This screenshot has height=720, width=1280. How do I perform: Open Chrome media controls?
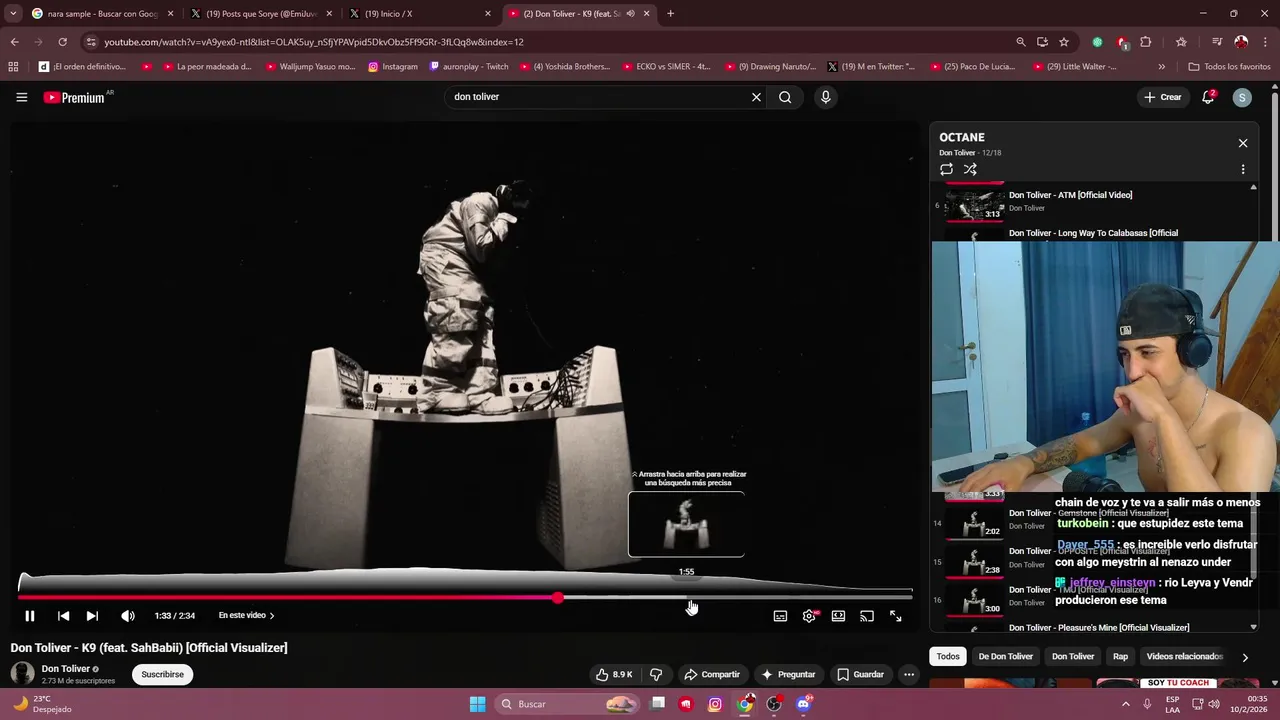click(x=1216, y=42)
